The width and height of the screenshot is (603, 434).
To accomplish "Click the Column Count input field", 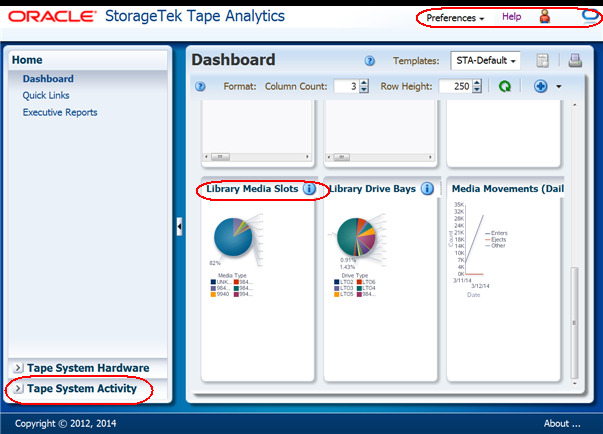I will pyautogui.click(x=347, y=86).
